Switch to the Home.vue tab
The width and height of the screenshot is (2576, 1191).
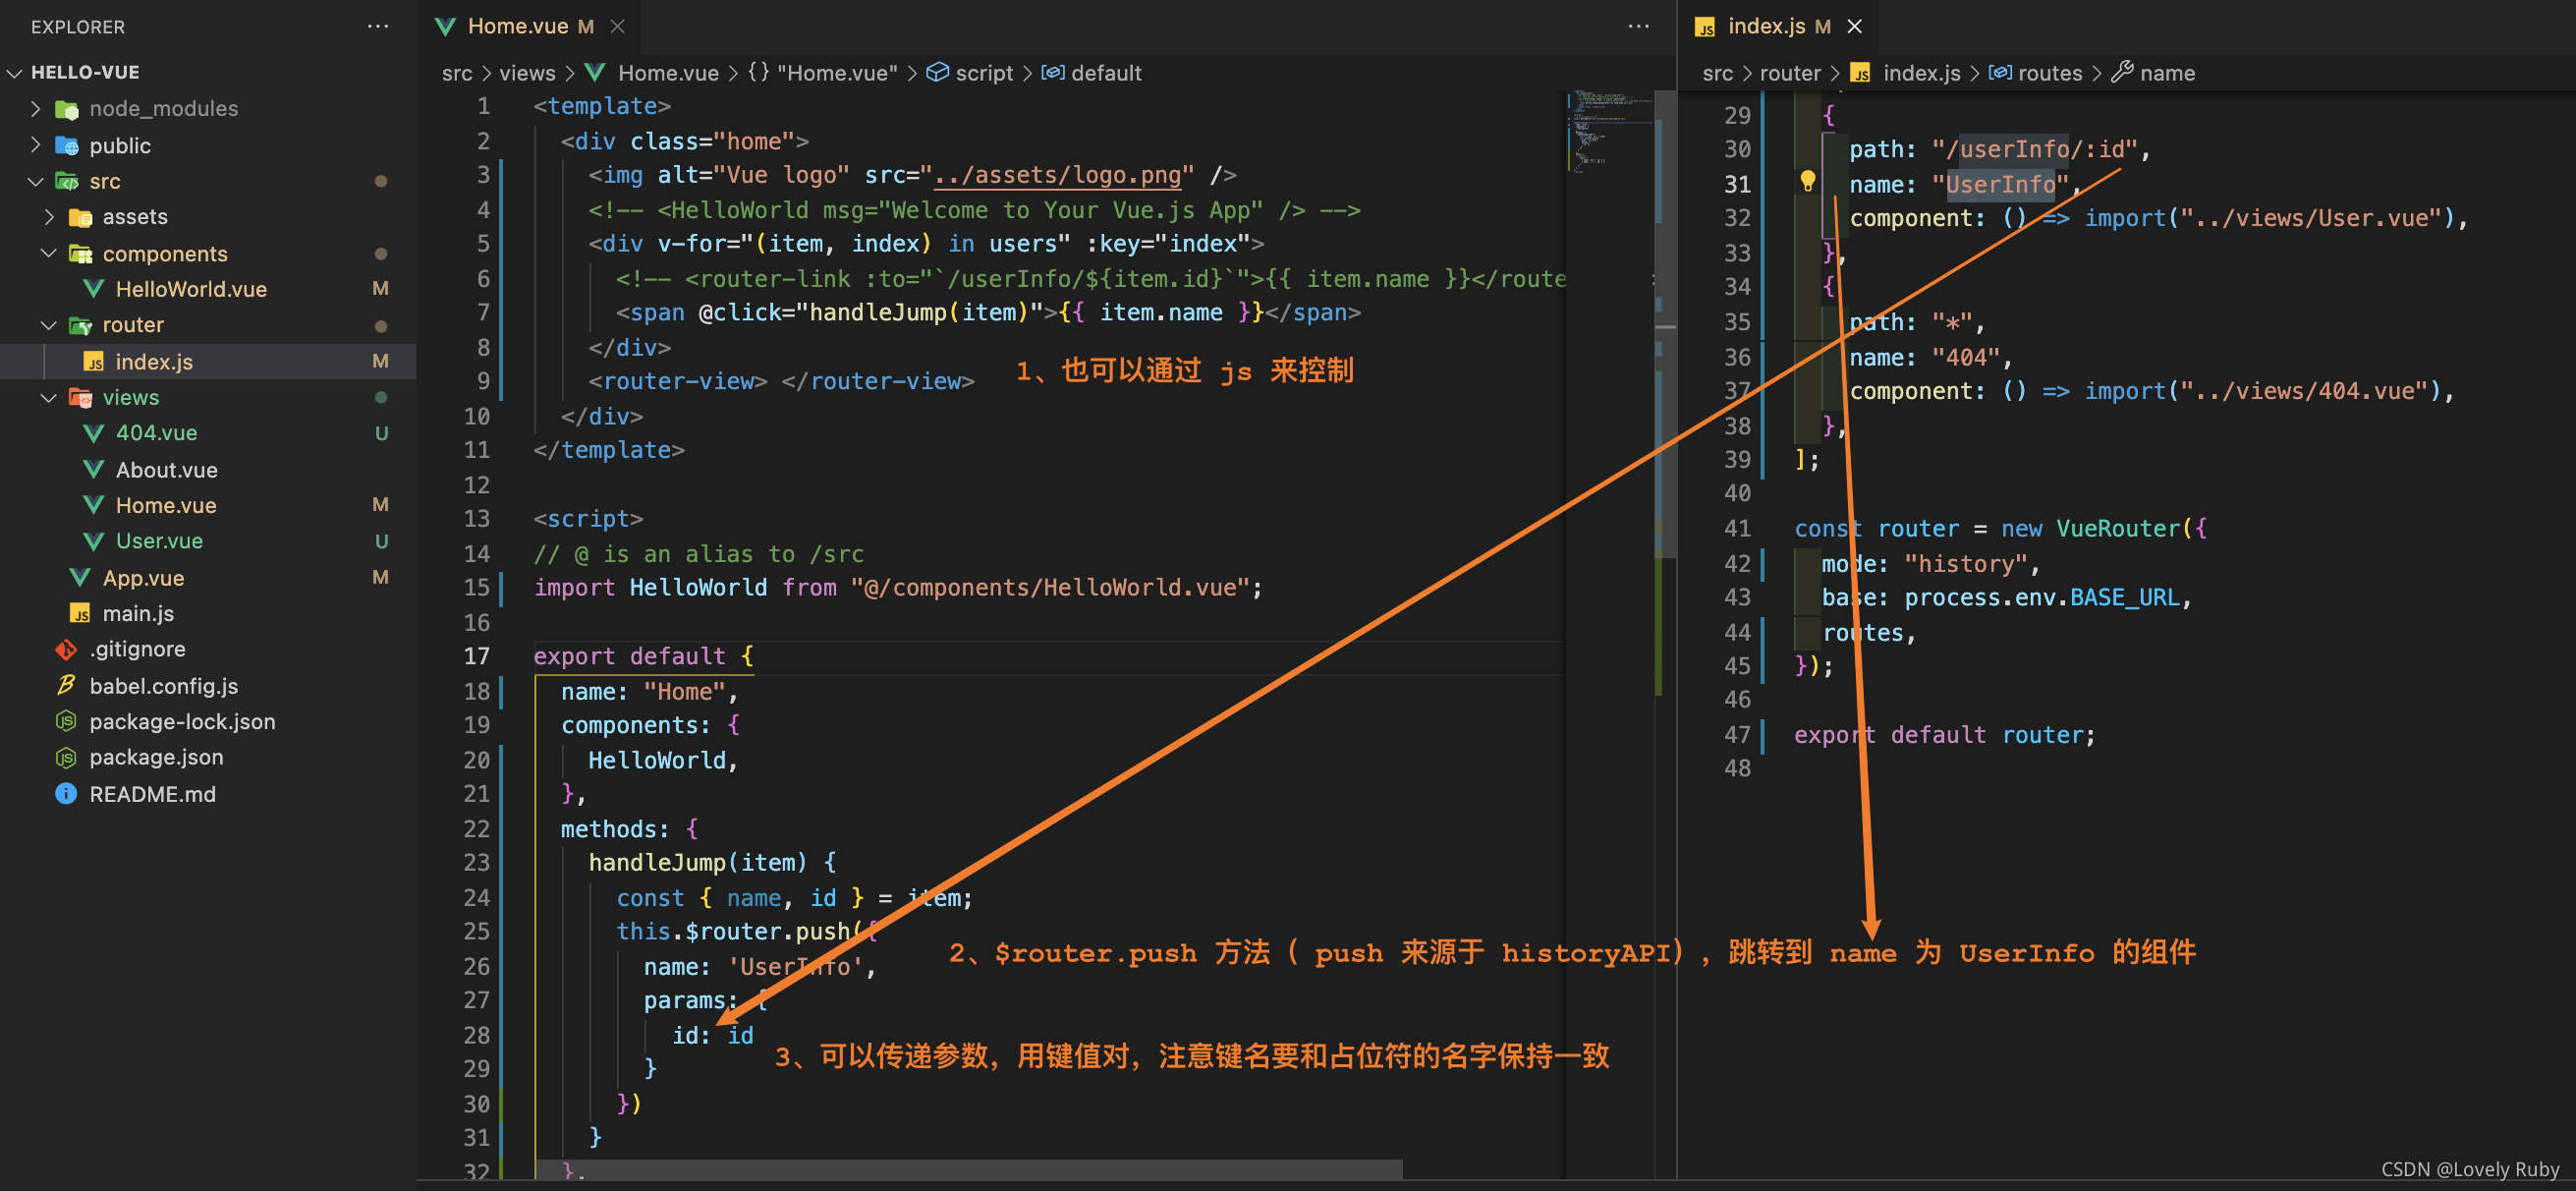tap(517, 26)
